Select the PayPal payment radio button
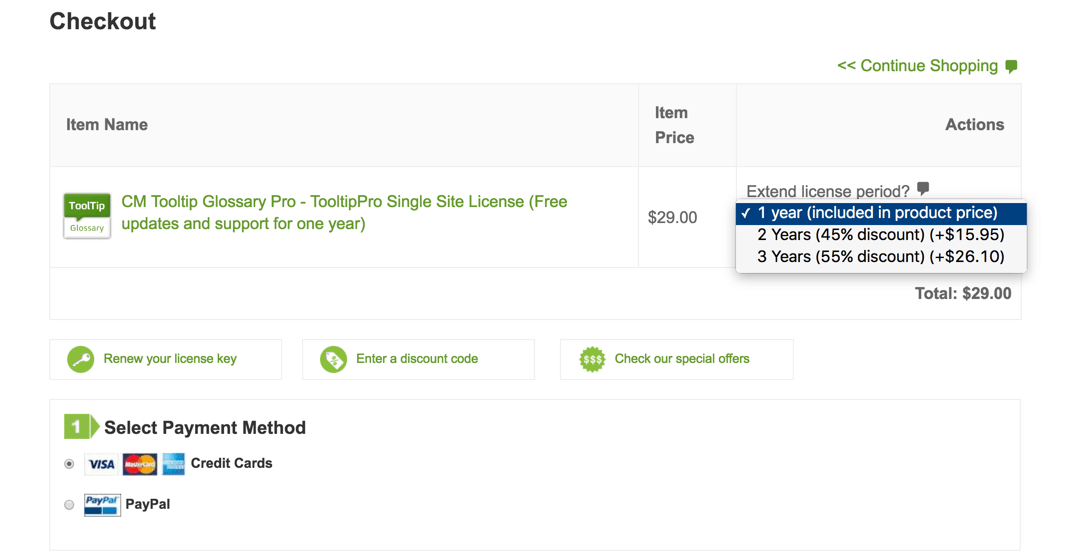1066x560 pixels. coord(69,505)
